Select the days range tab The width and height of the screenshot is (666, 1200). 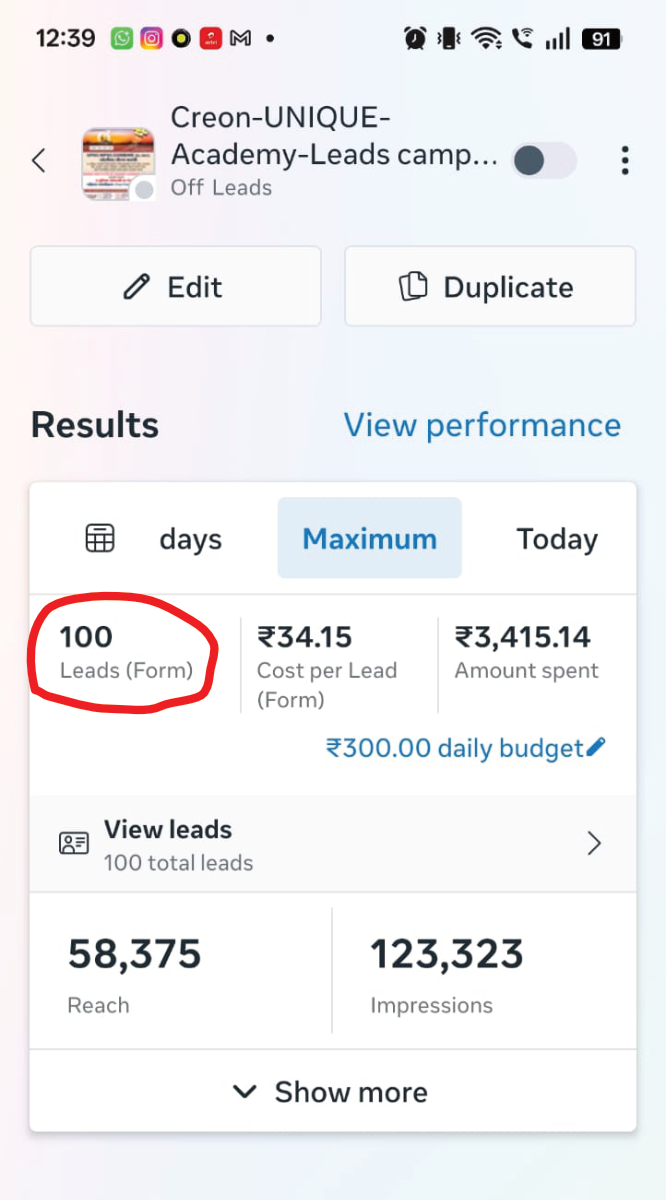tap(190, 540)
